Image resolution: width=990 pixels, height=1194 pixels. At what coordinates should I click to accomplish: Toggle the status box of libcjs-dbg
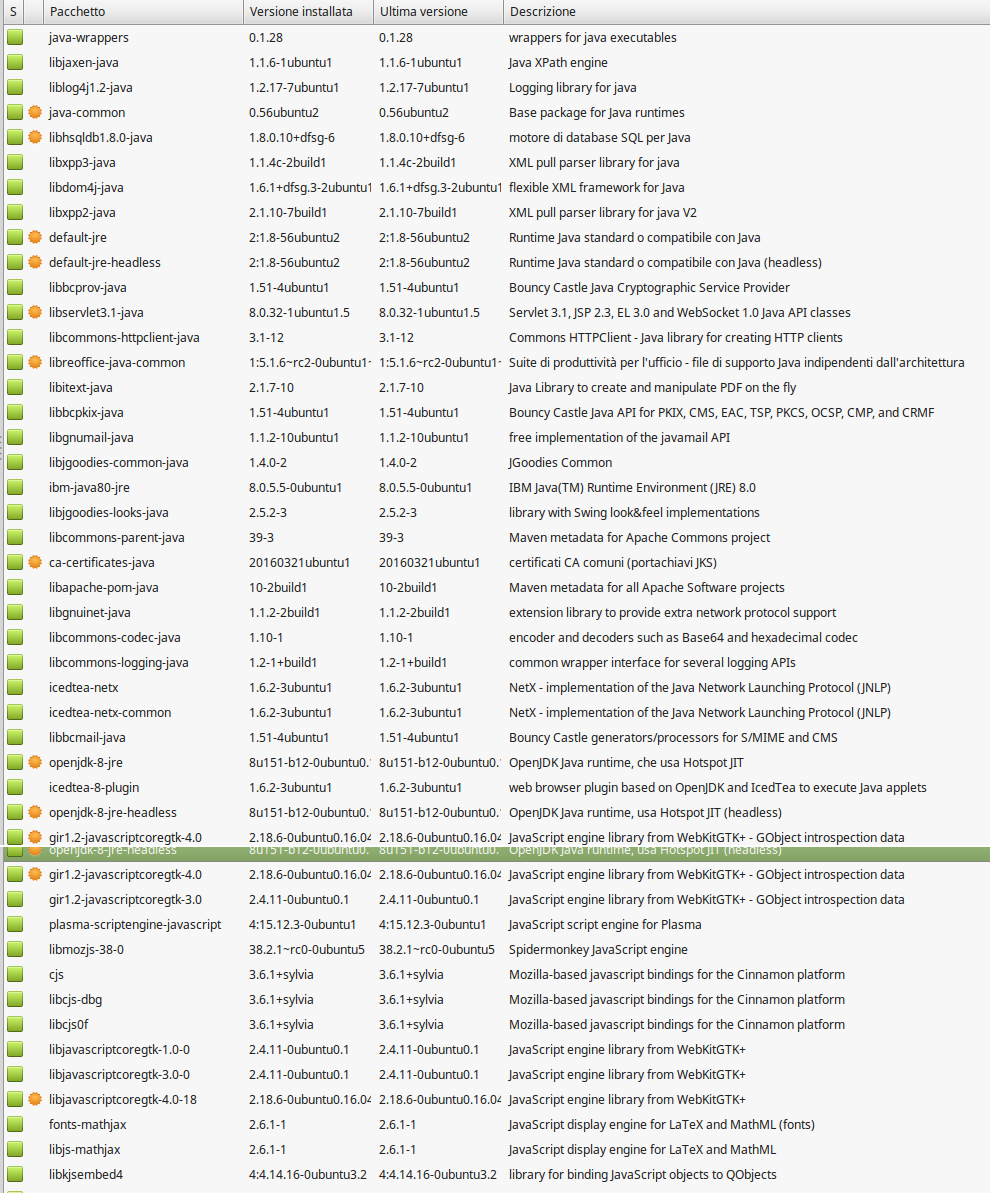[x=15, y=1000]
